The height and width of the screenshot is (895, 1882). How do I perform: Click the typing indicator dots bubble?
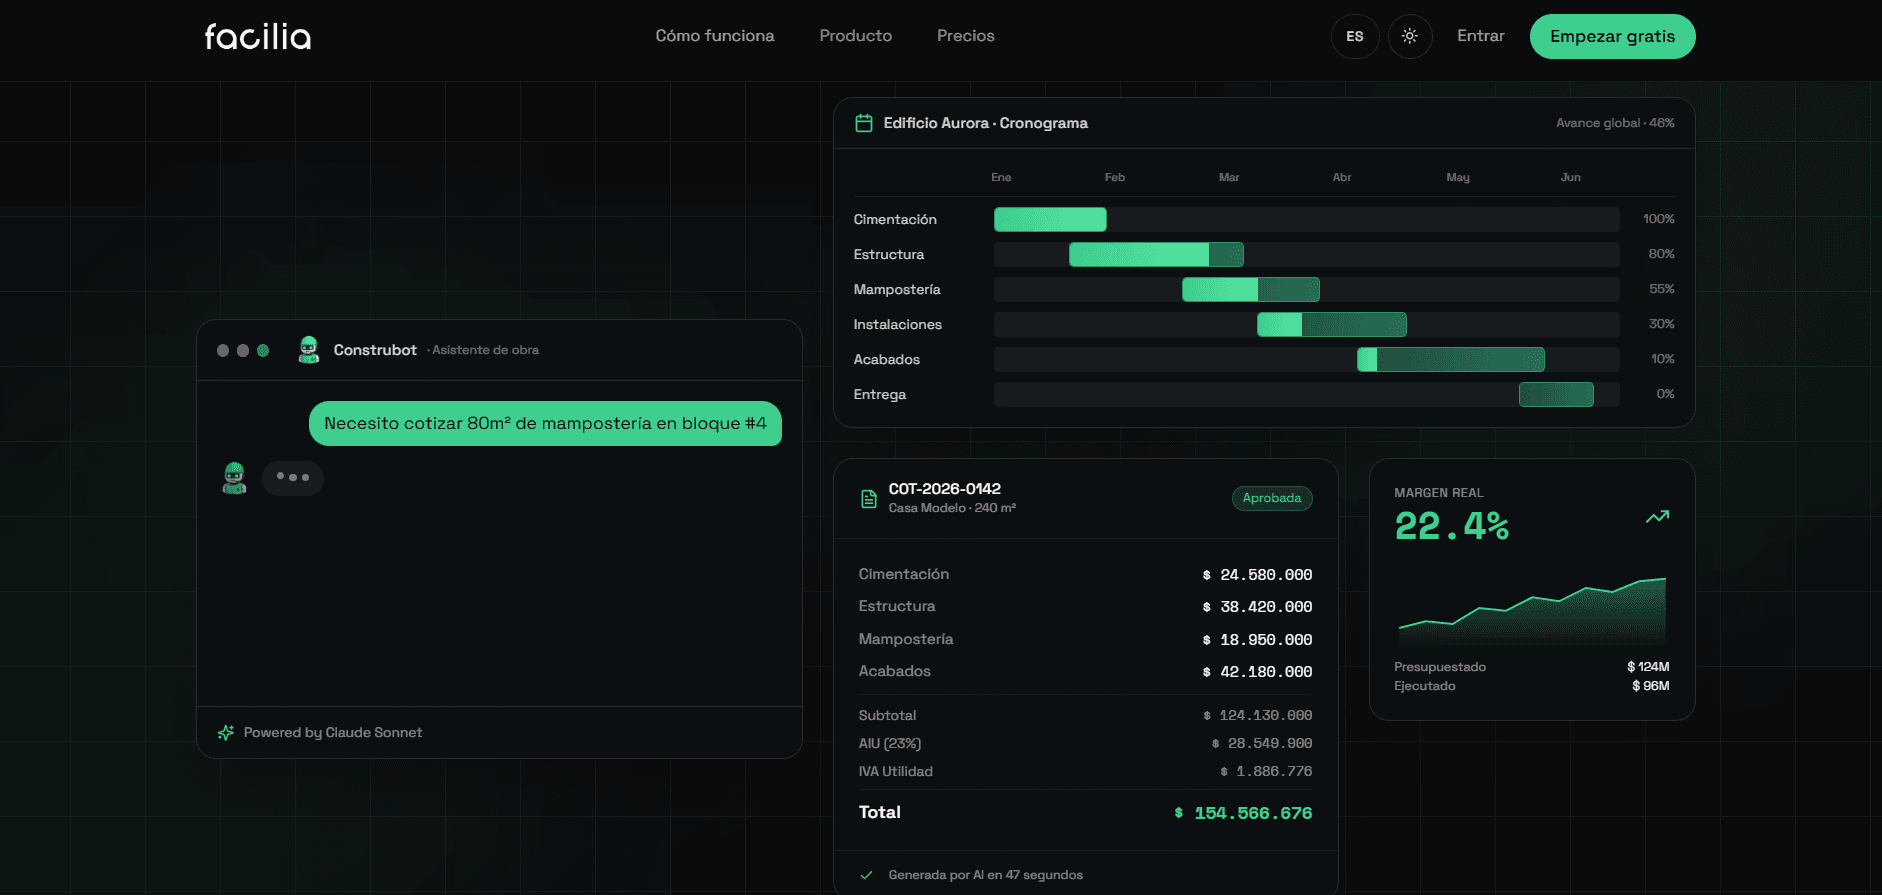(x=293, y=478)
